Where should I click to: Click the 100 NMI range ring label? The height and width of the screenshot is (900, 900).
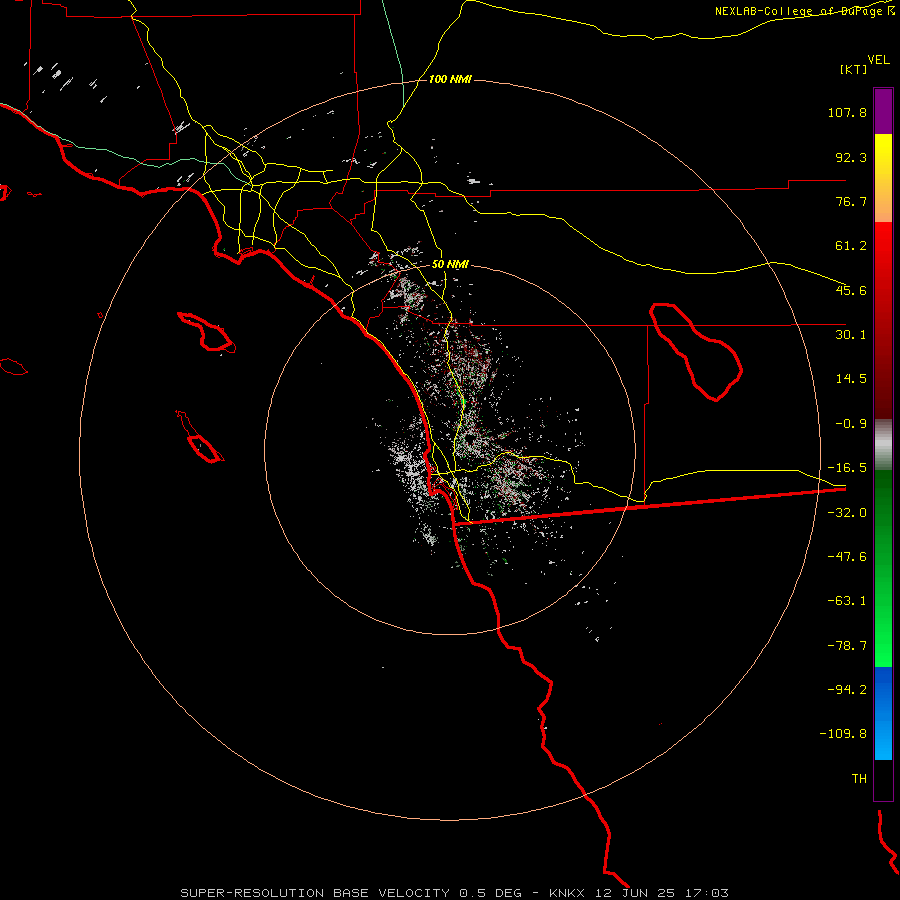pyautogui.click(x=450, y=79)
